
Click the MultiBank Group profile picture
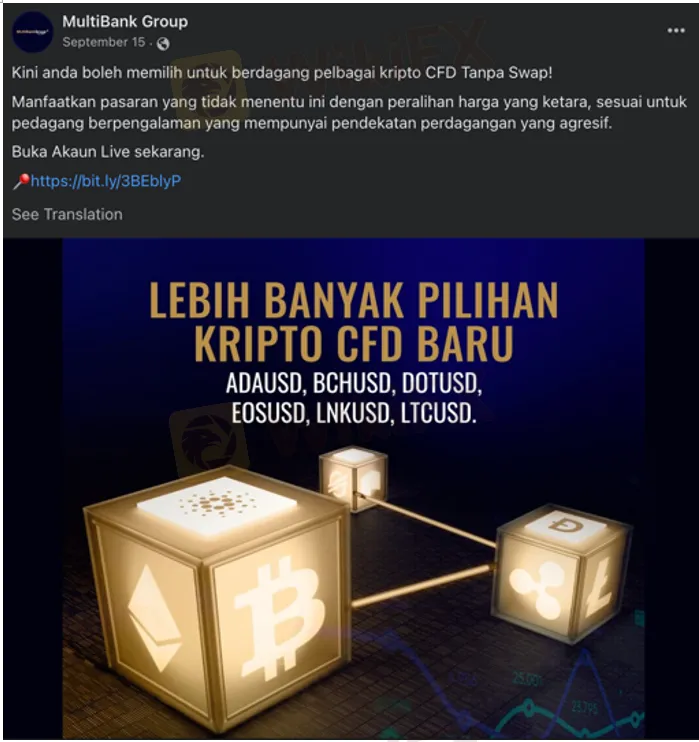32,32
